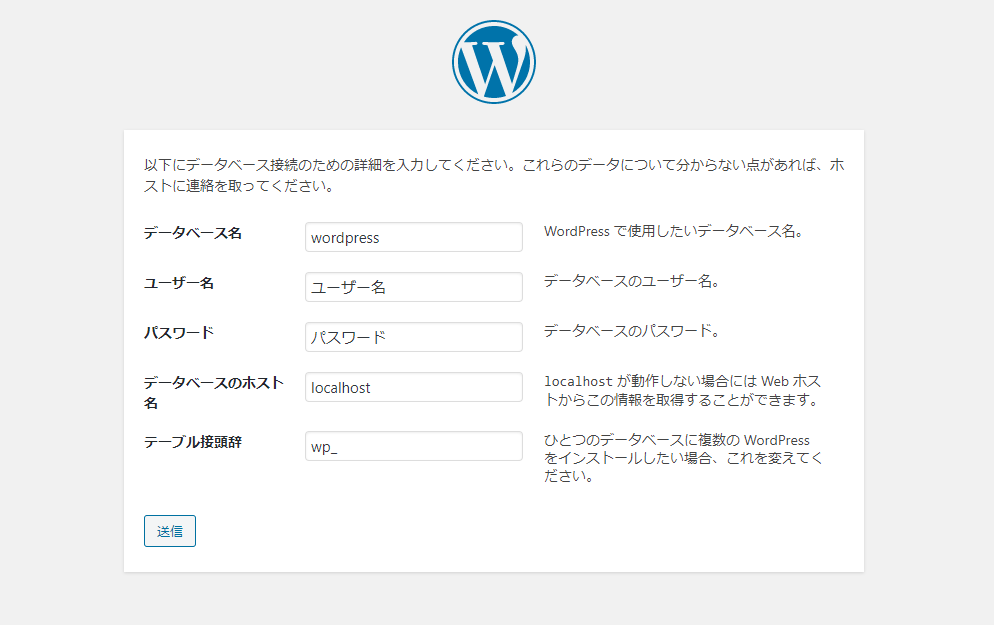Click the localhost が動作しない場合 help text
The width and height of the screenshot is (994, 625).
coord(683,390)
